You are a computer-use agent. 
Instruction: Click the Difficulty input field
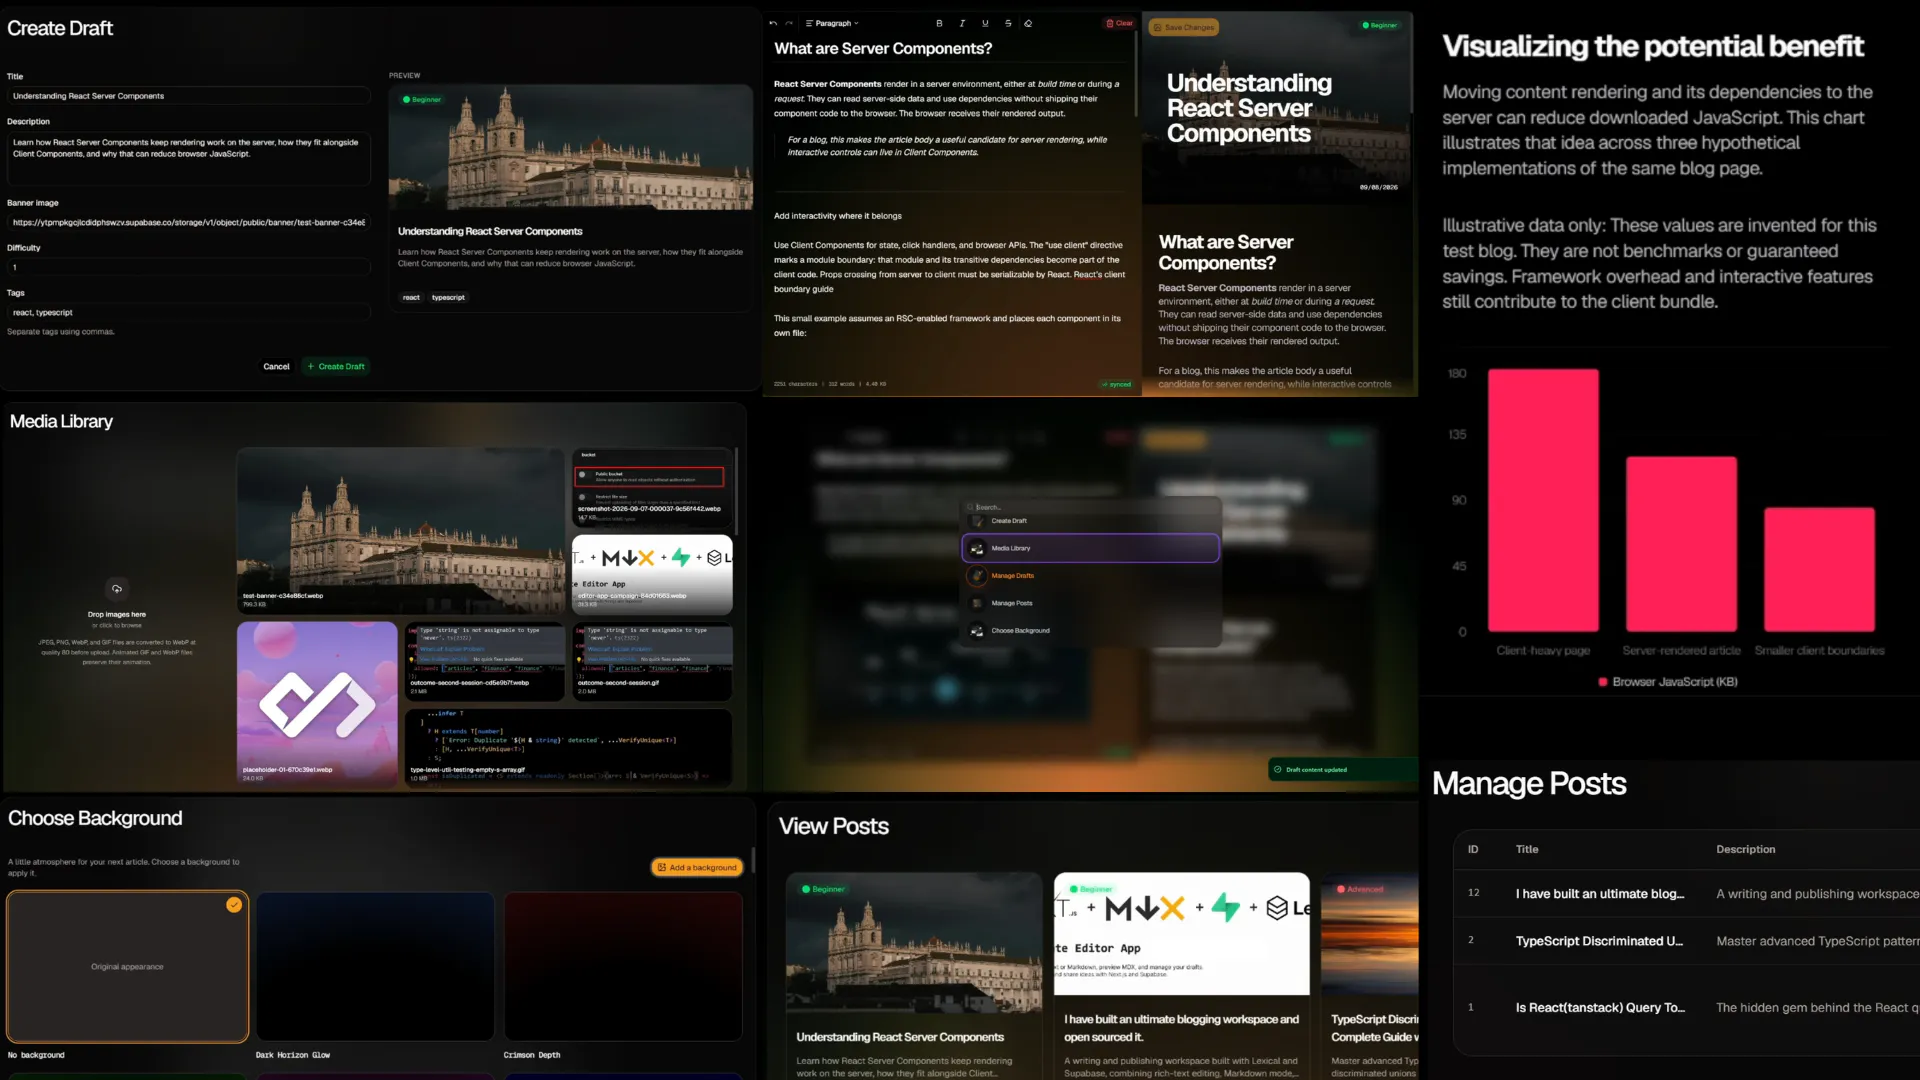tap(188, 267)
